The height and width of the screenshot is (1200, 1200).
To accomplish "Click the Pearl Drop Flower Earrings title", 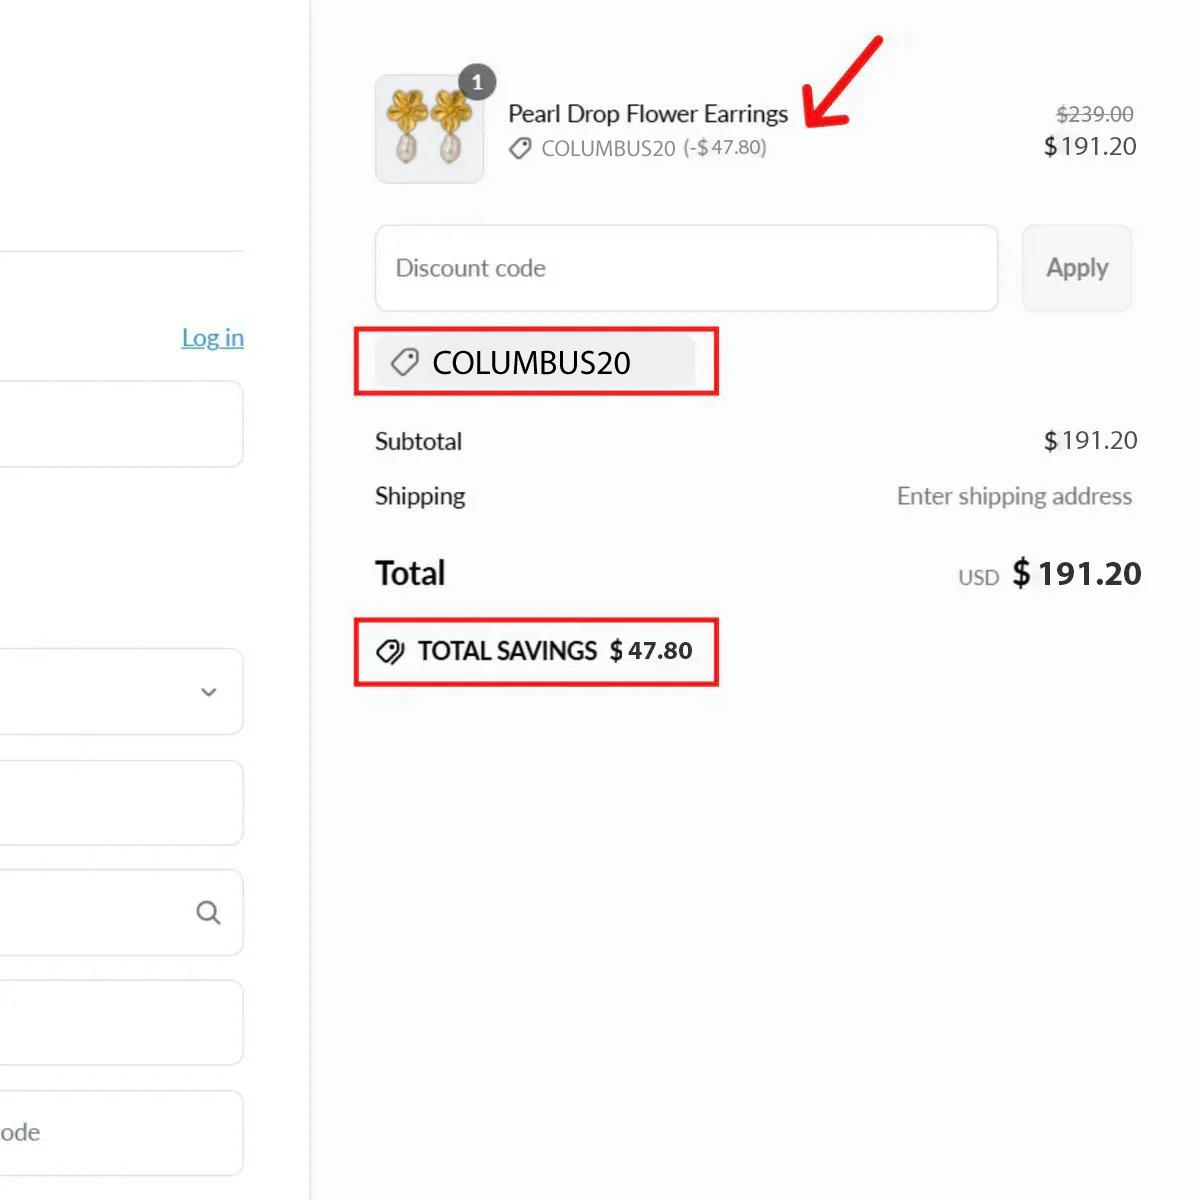I will click(x=647, y=114).
